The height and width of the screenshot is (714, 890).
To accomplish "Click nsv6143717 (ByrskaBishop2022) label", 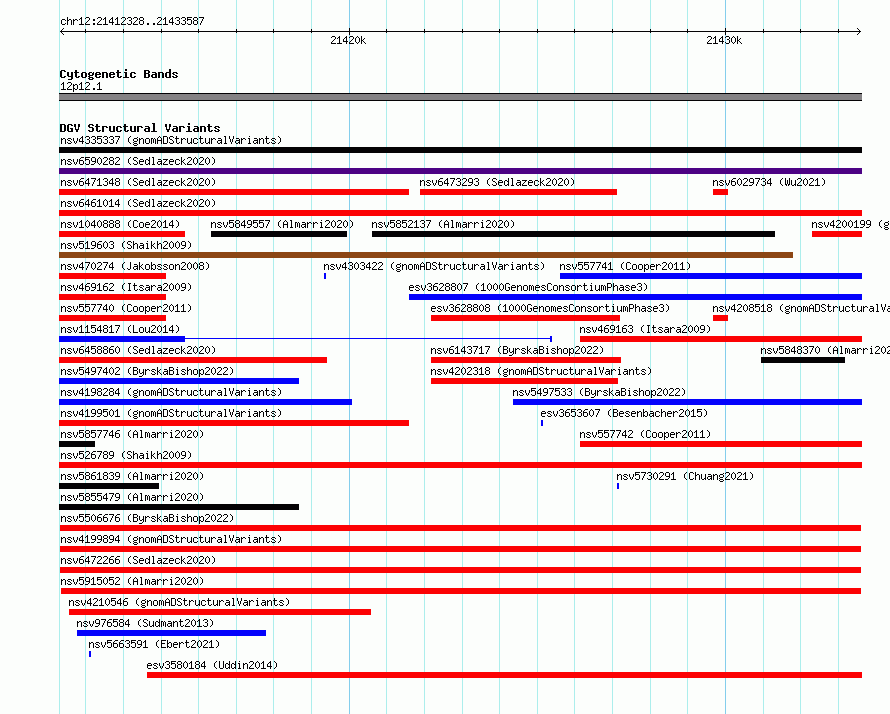I will coord(517,350).
